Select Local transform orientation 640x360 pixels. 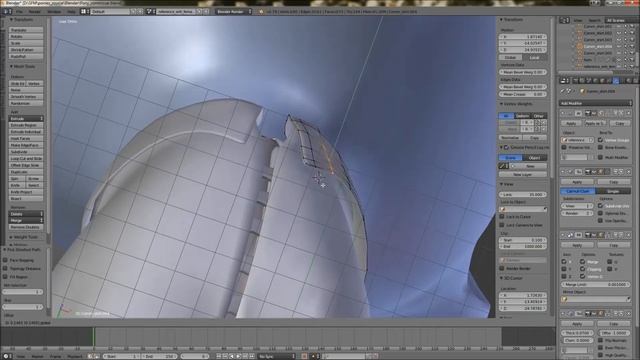click(535, 58)
